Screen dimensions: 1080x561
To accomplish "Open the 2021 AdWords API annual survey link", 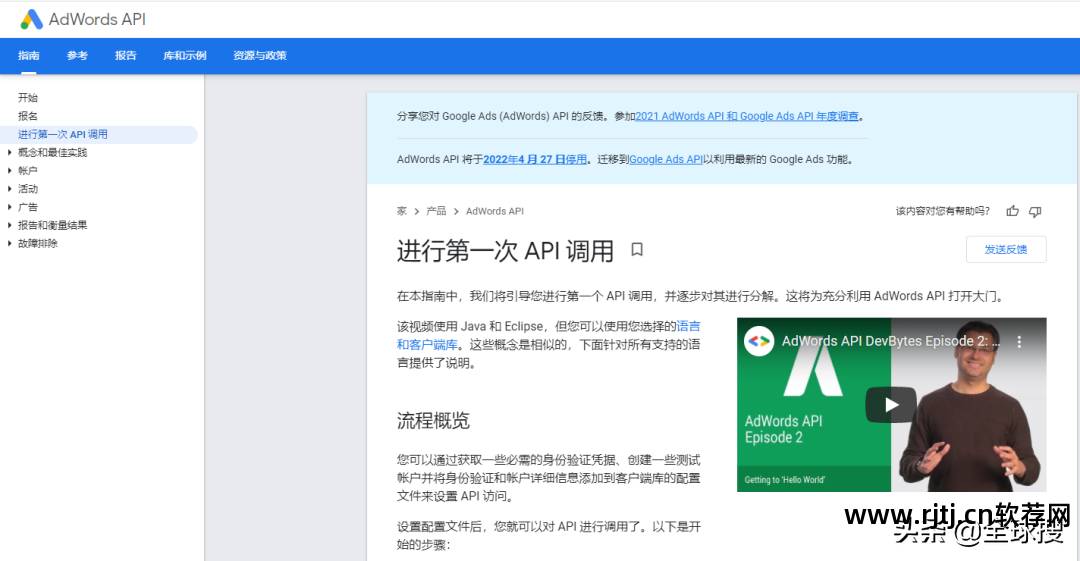I will point(747,116).
